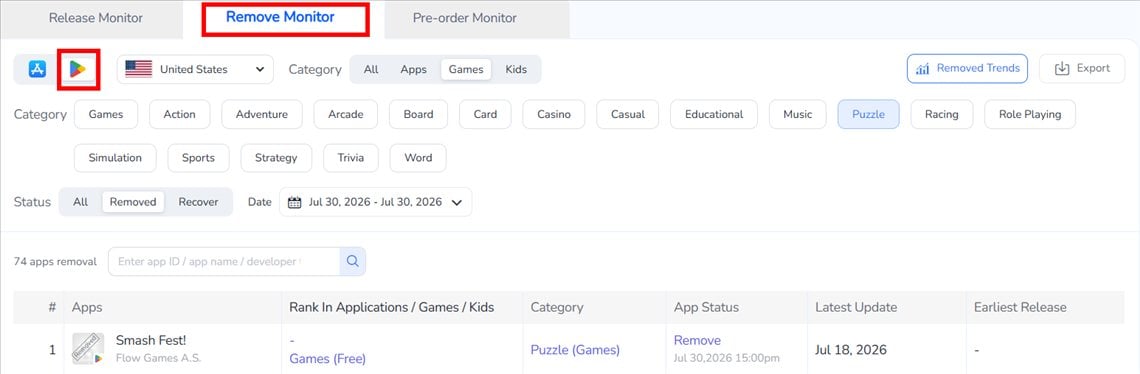Open the Puzzle (Games) category link
1140x374 pixels.
click(x=575, y=350)
